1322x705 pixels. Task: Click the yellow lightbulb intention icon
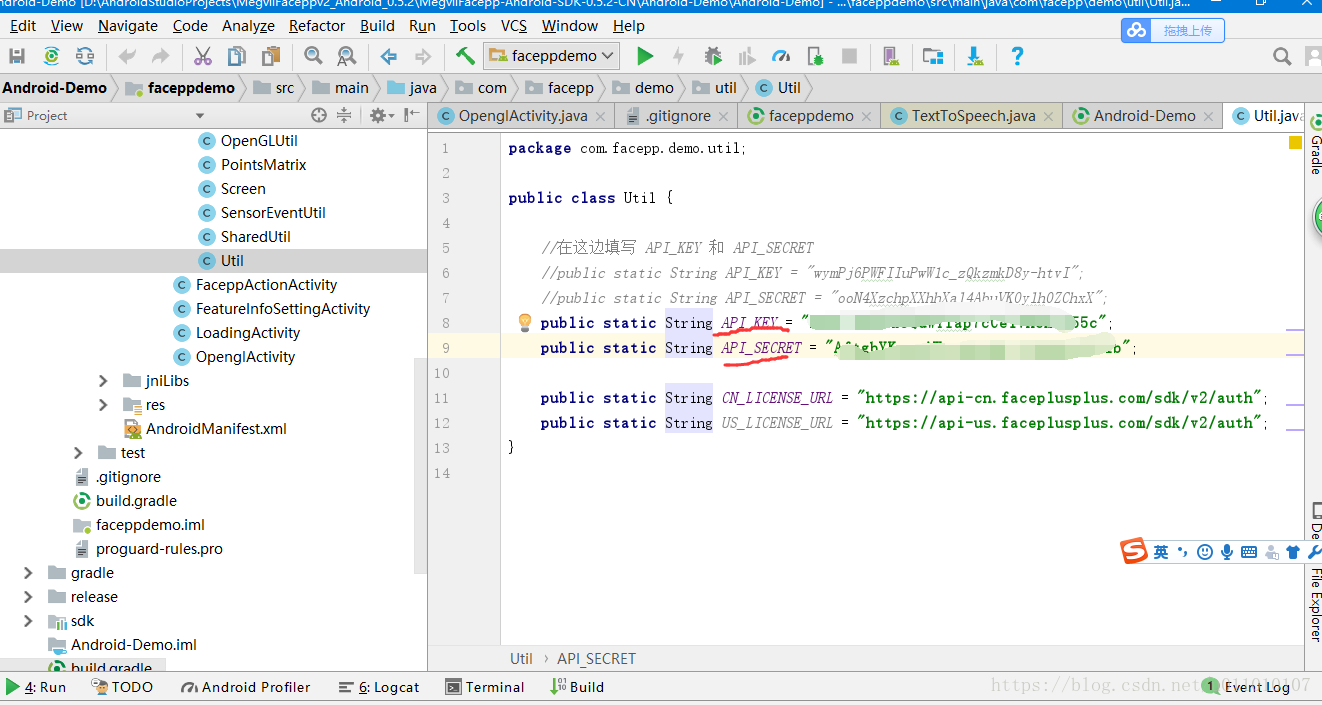tap(524, 322)
